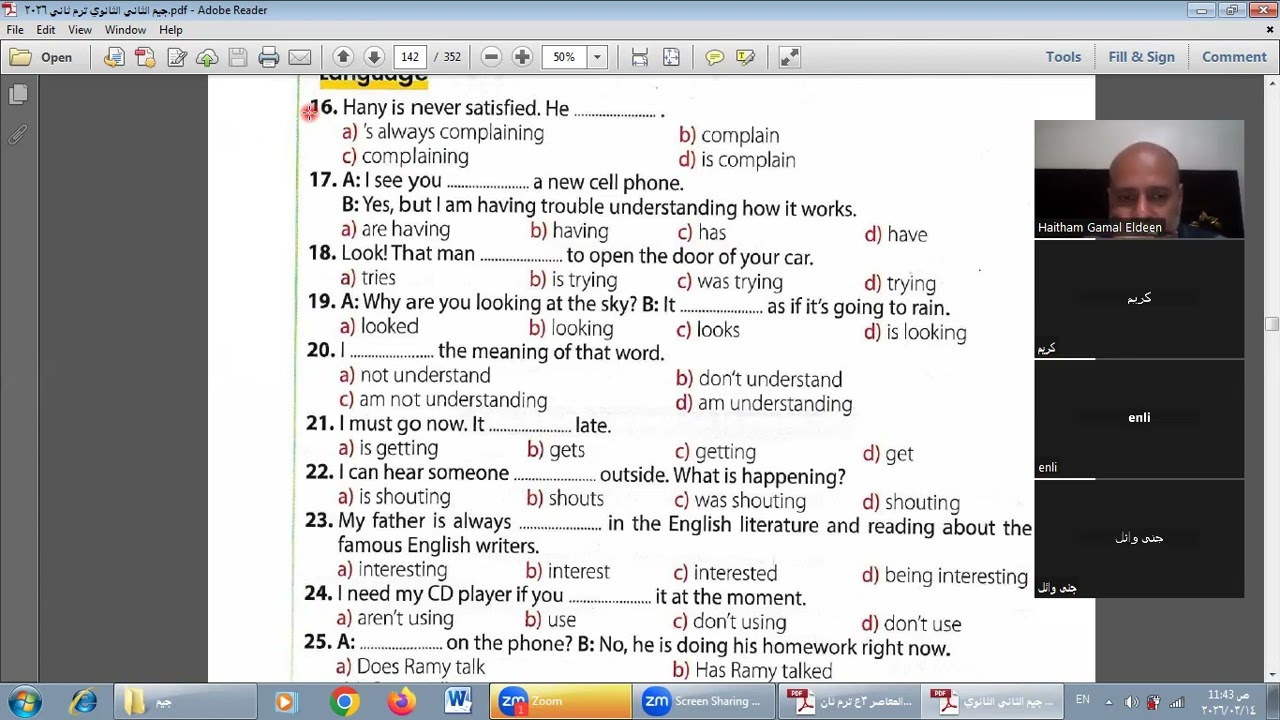Switch to Zoom Screen Sharing taskbar item
Viewport: 1280px width, 720px height.
pos(704,701)
